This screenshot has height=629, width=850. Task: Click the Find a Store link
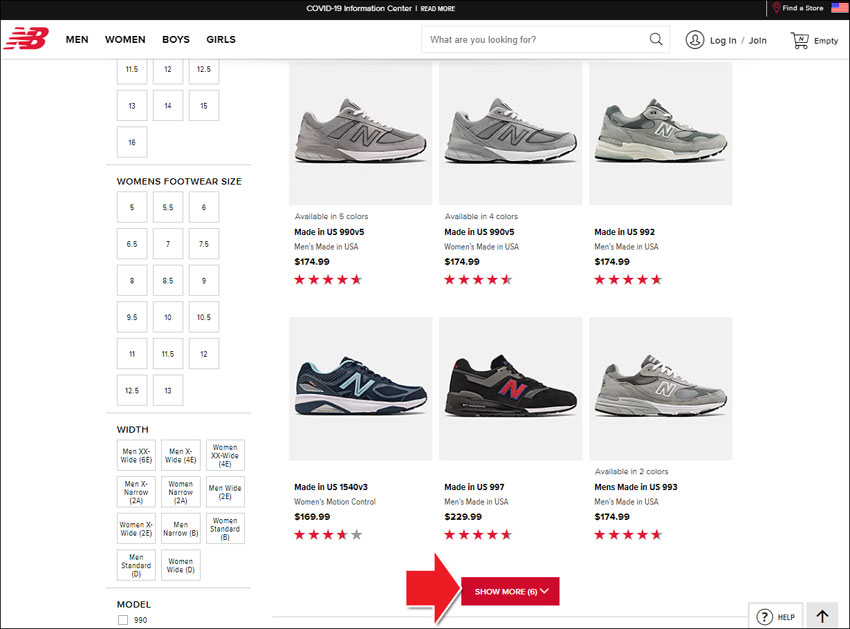[x=802, y=8]
